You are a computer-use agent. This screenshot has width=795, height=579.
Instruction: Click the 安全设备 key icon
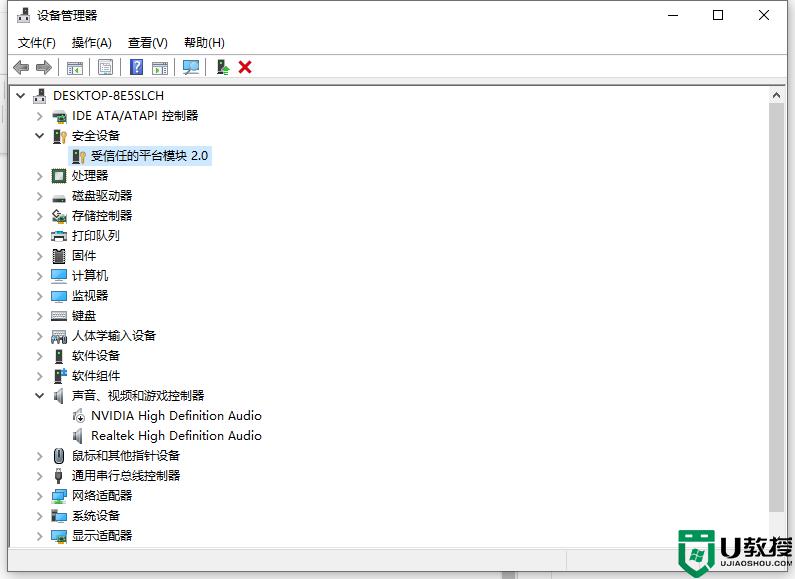[x=59, y=136]
